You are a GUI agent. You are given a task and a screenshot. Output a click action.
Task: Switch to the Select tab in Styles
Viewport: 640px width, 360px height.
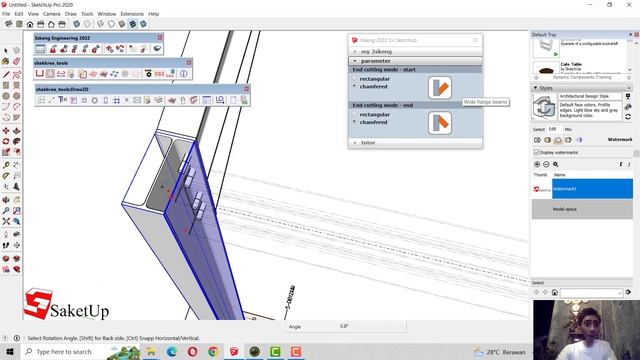point(539,129)
